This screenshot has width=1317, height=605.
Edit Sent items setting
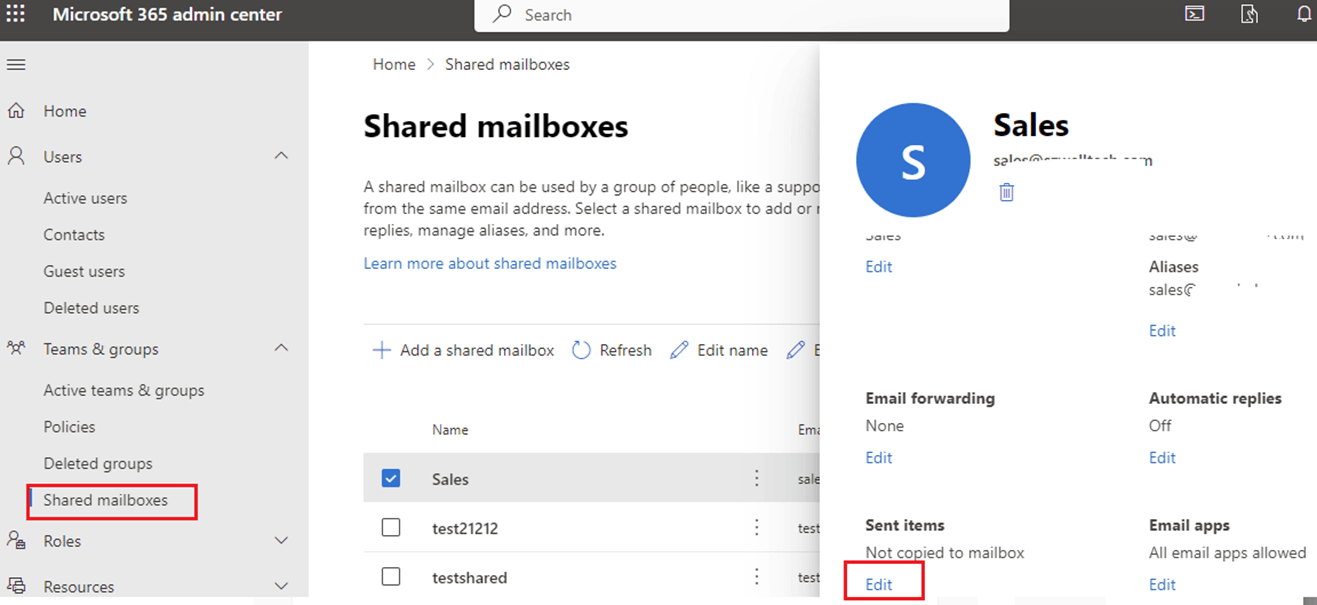pyautogui.click(x=879, y=584)
